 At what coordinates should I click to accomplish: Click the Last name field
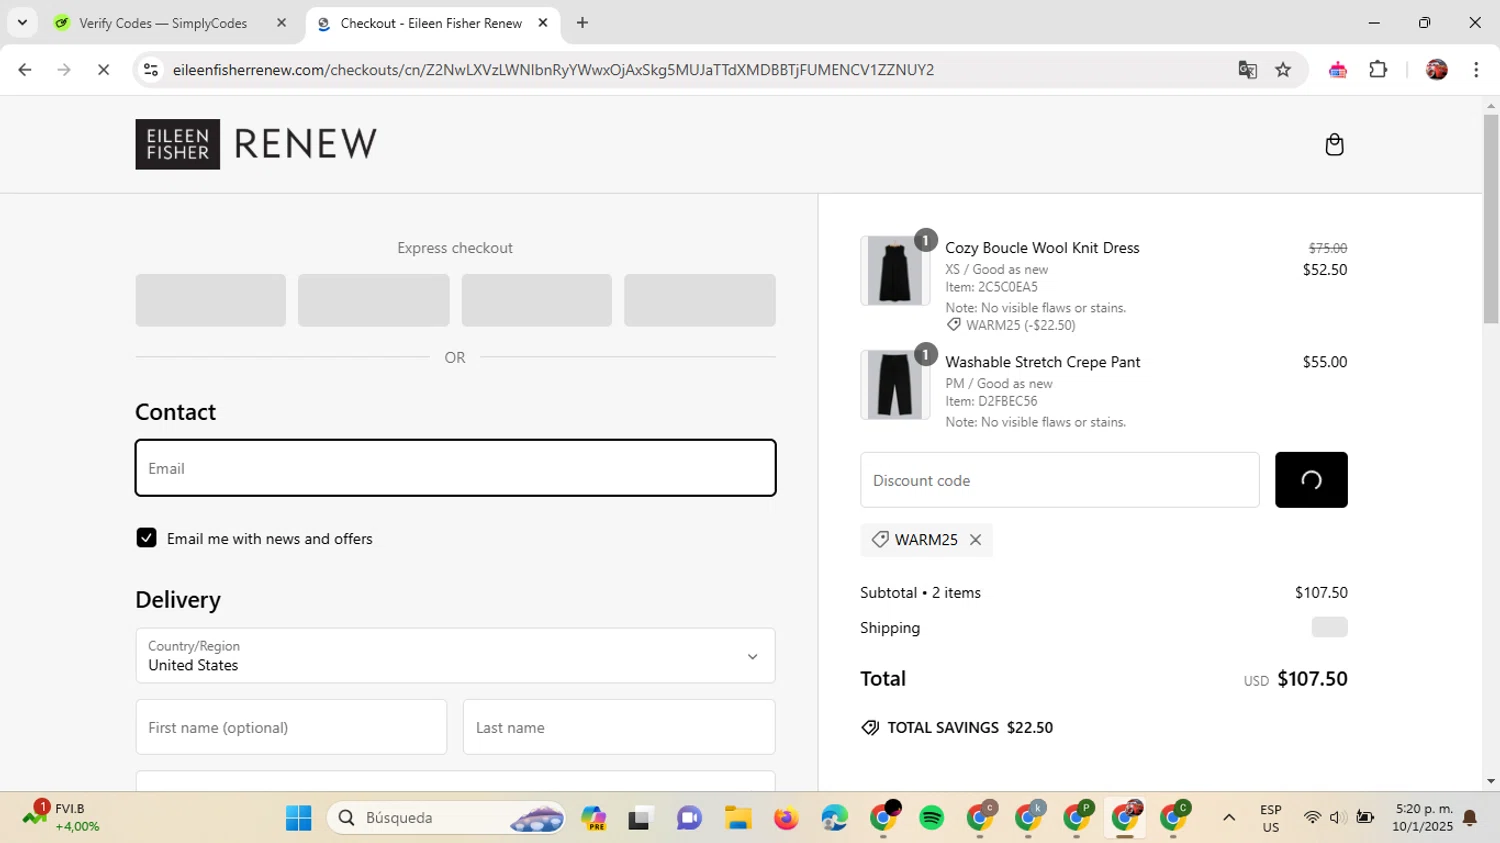point(619,727)
